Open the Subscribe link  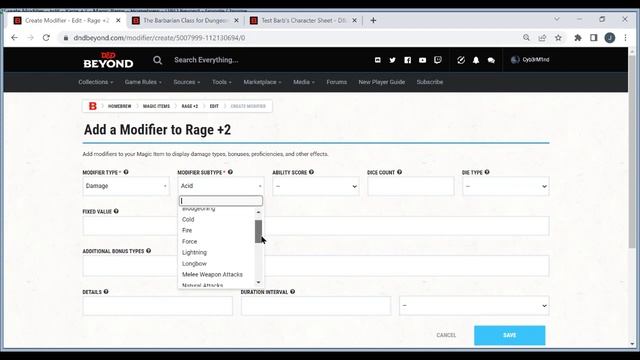[430, 82]
